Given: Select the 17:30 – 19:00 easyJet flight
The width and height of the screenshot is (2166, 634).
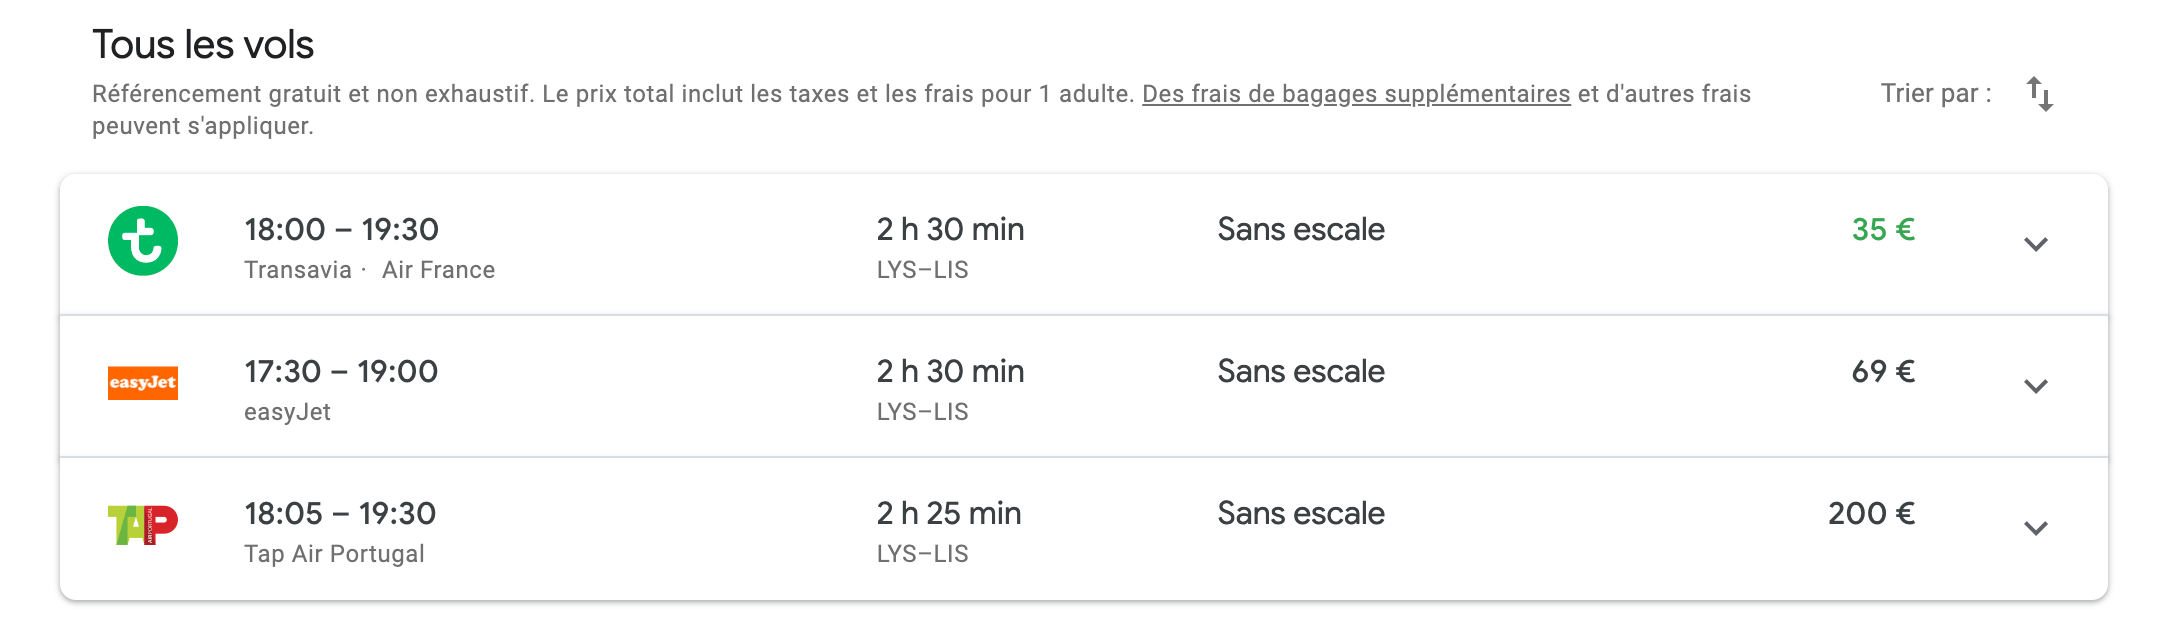Looking at the screenshot, I should pos(1084,387).
